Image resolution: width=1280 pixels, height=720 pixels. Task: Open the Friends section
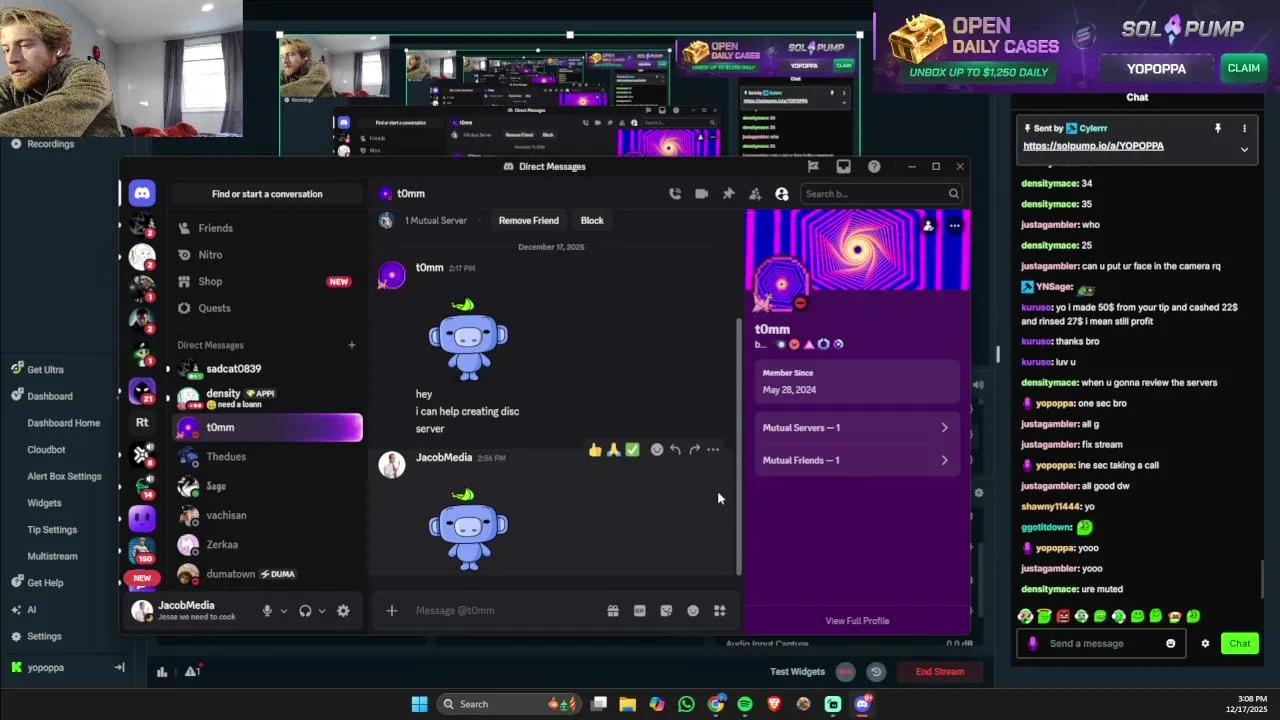(266, 228)
